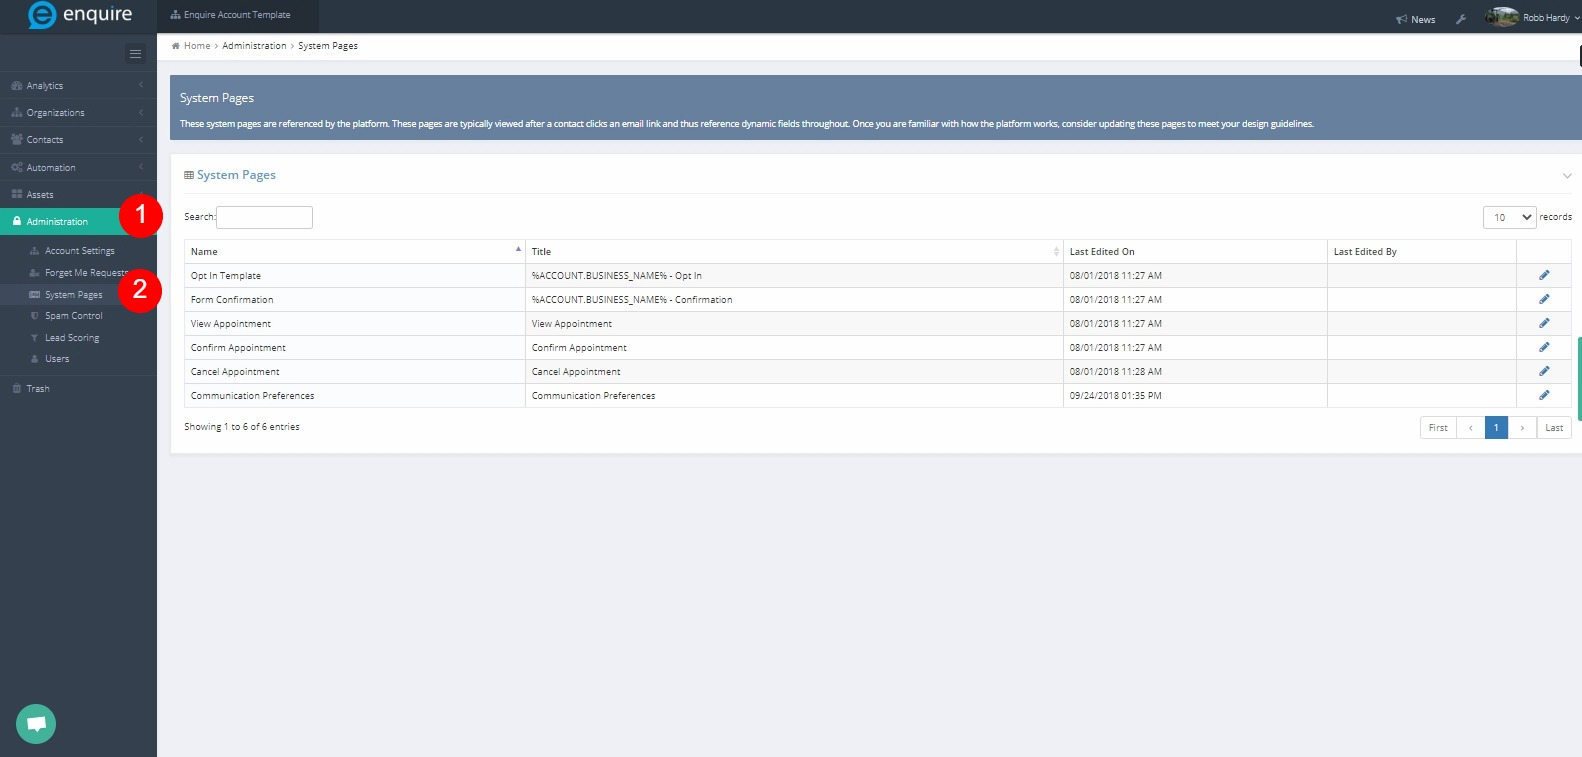Viewport: 1582px width, 757px height.
Task: Open the Trash menu item
Action: (x=38, y=389)
